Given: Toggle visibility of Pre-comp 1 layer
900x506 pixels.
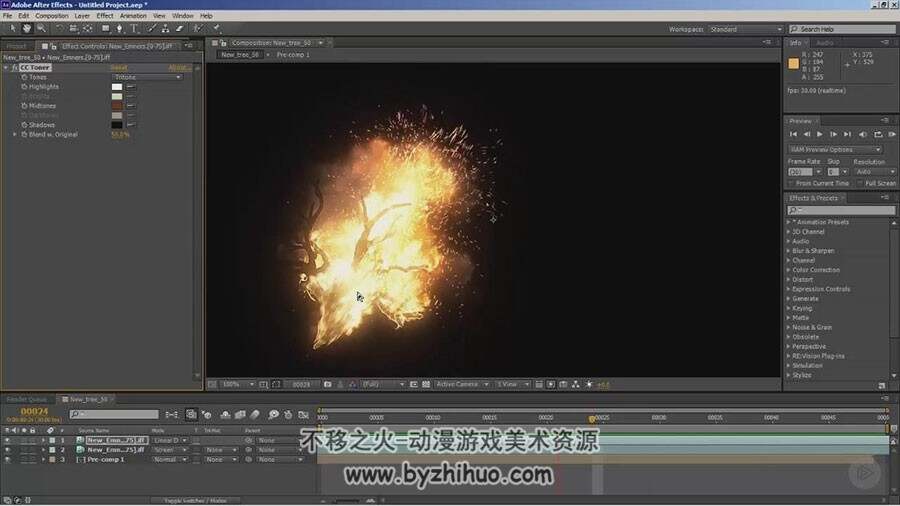Looking at the screenshot, I should (7, 460).
